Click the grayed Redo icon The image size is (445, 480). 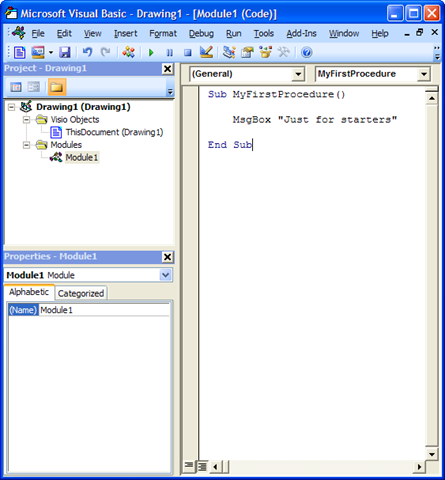106,52
